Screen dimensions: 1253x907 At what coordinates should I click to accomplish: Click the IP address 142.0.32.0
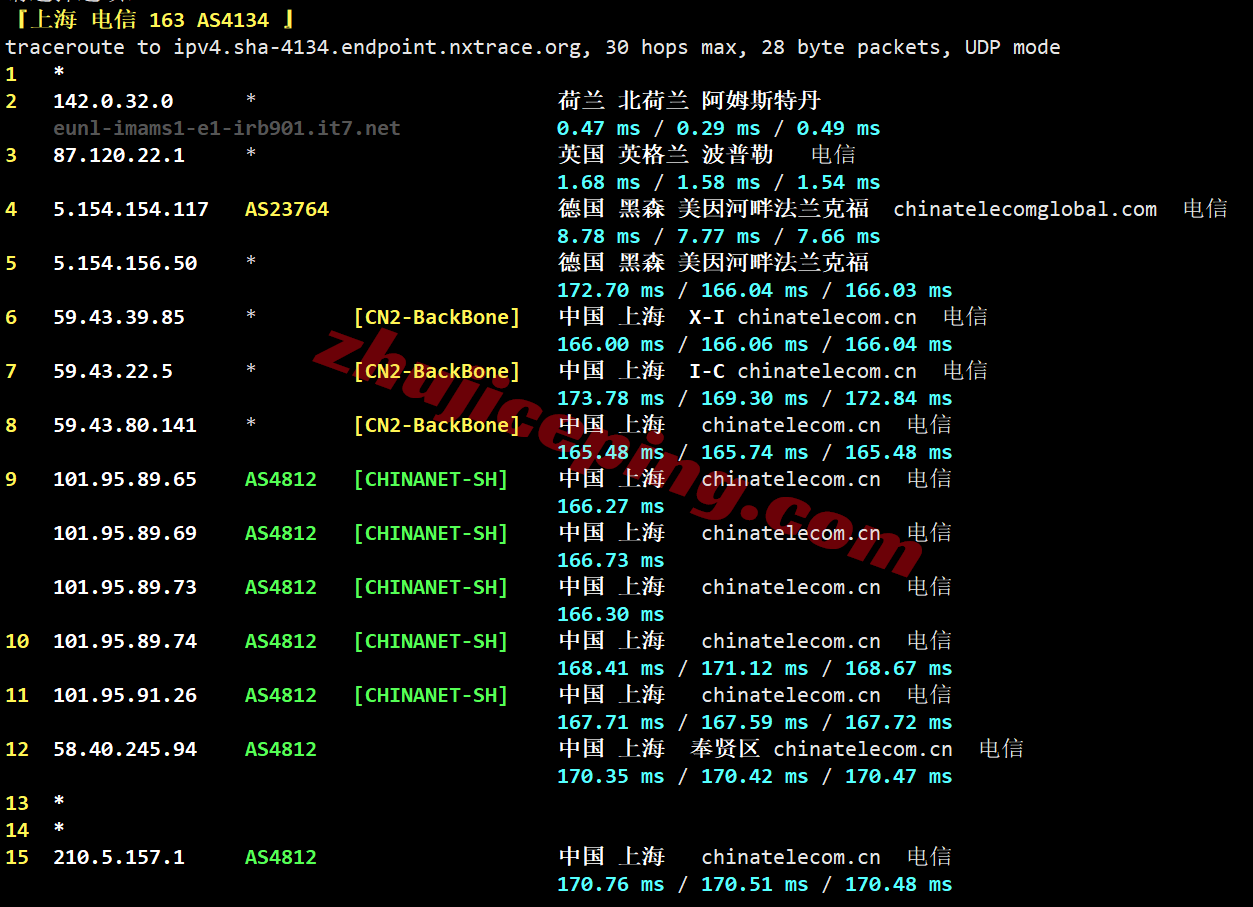(113, 101)
